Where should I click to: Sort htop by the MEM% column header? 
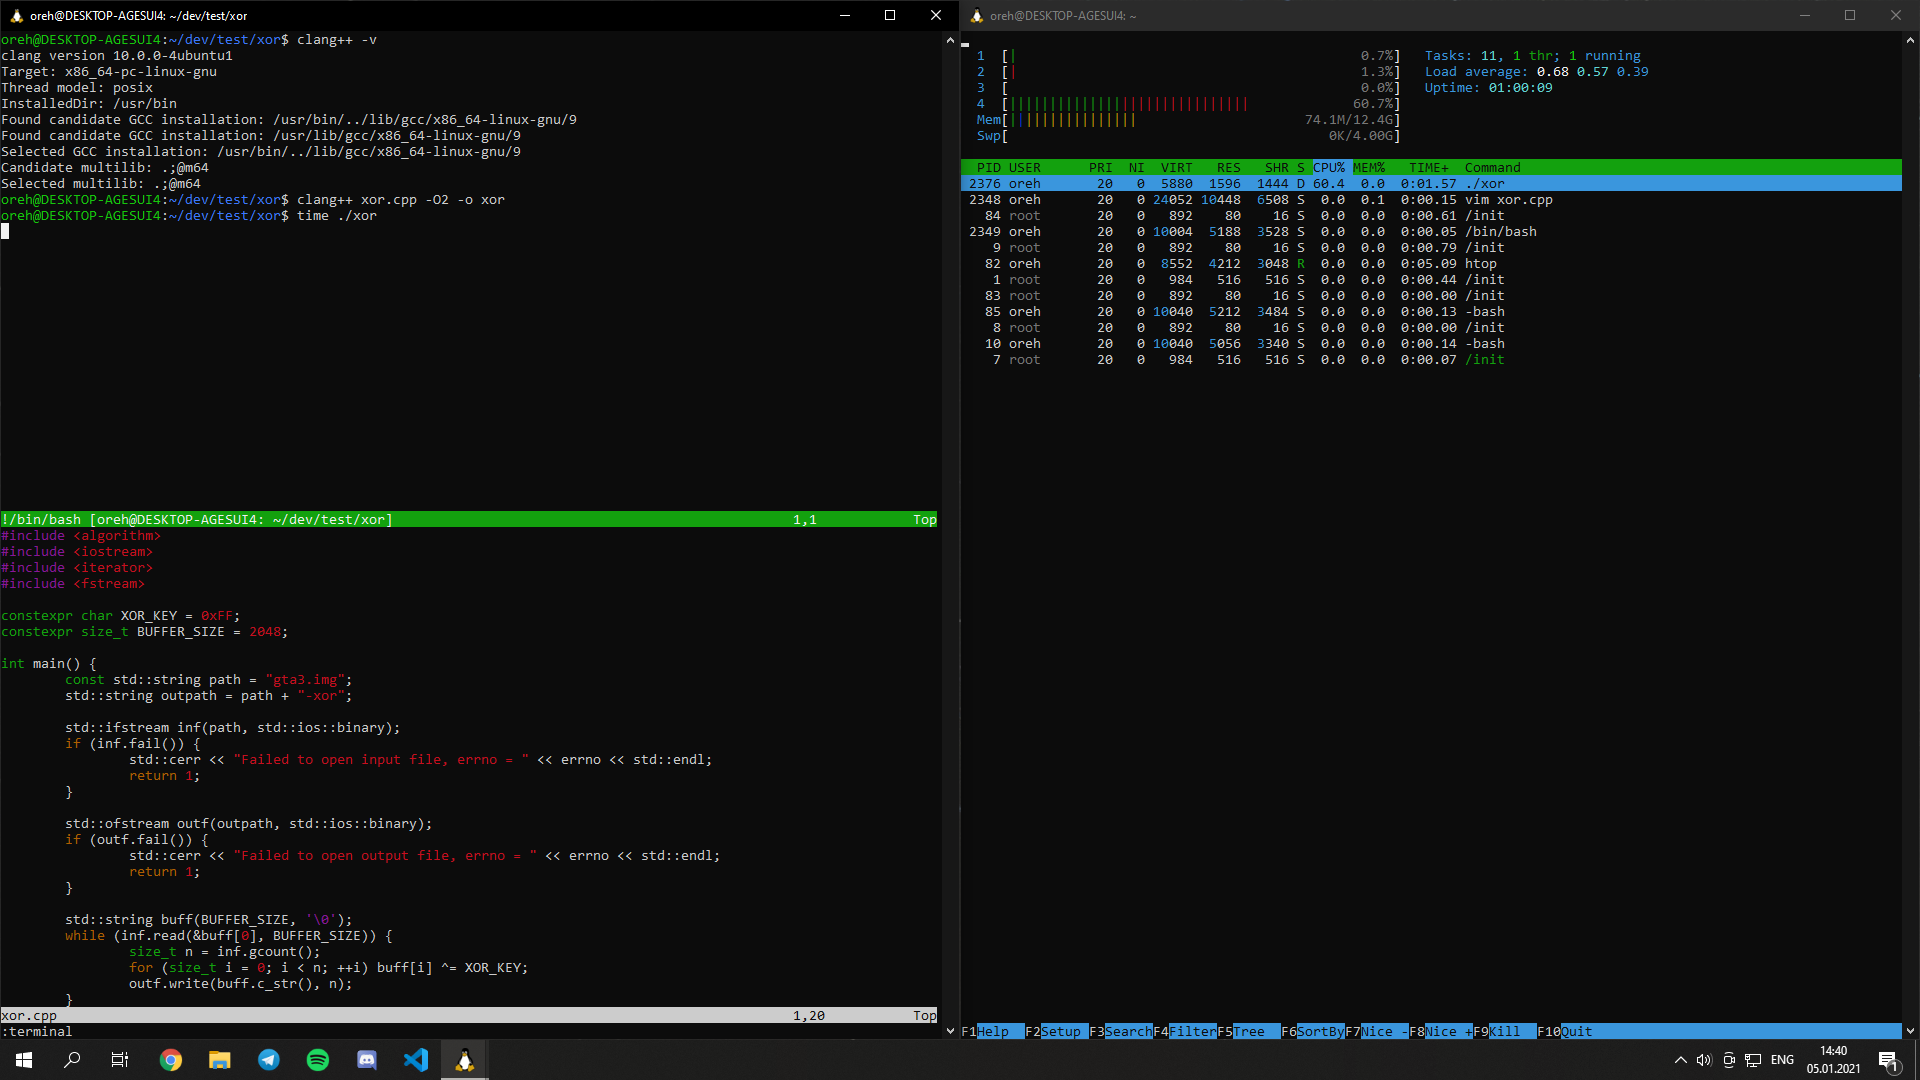click(x=1369, y=168)
